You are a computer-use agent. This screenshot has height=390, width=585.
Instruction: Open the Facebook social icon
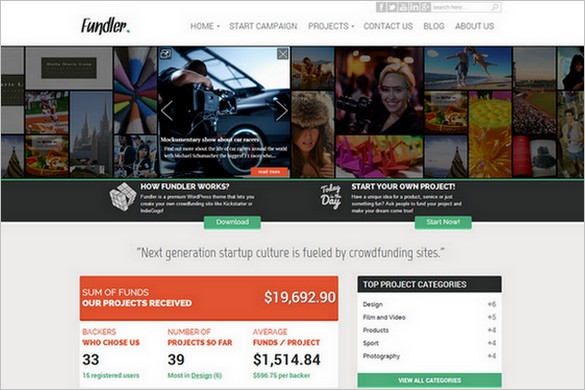[x=381, y=7]
